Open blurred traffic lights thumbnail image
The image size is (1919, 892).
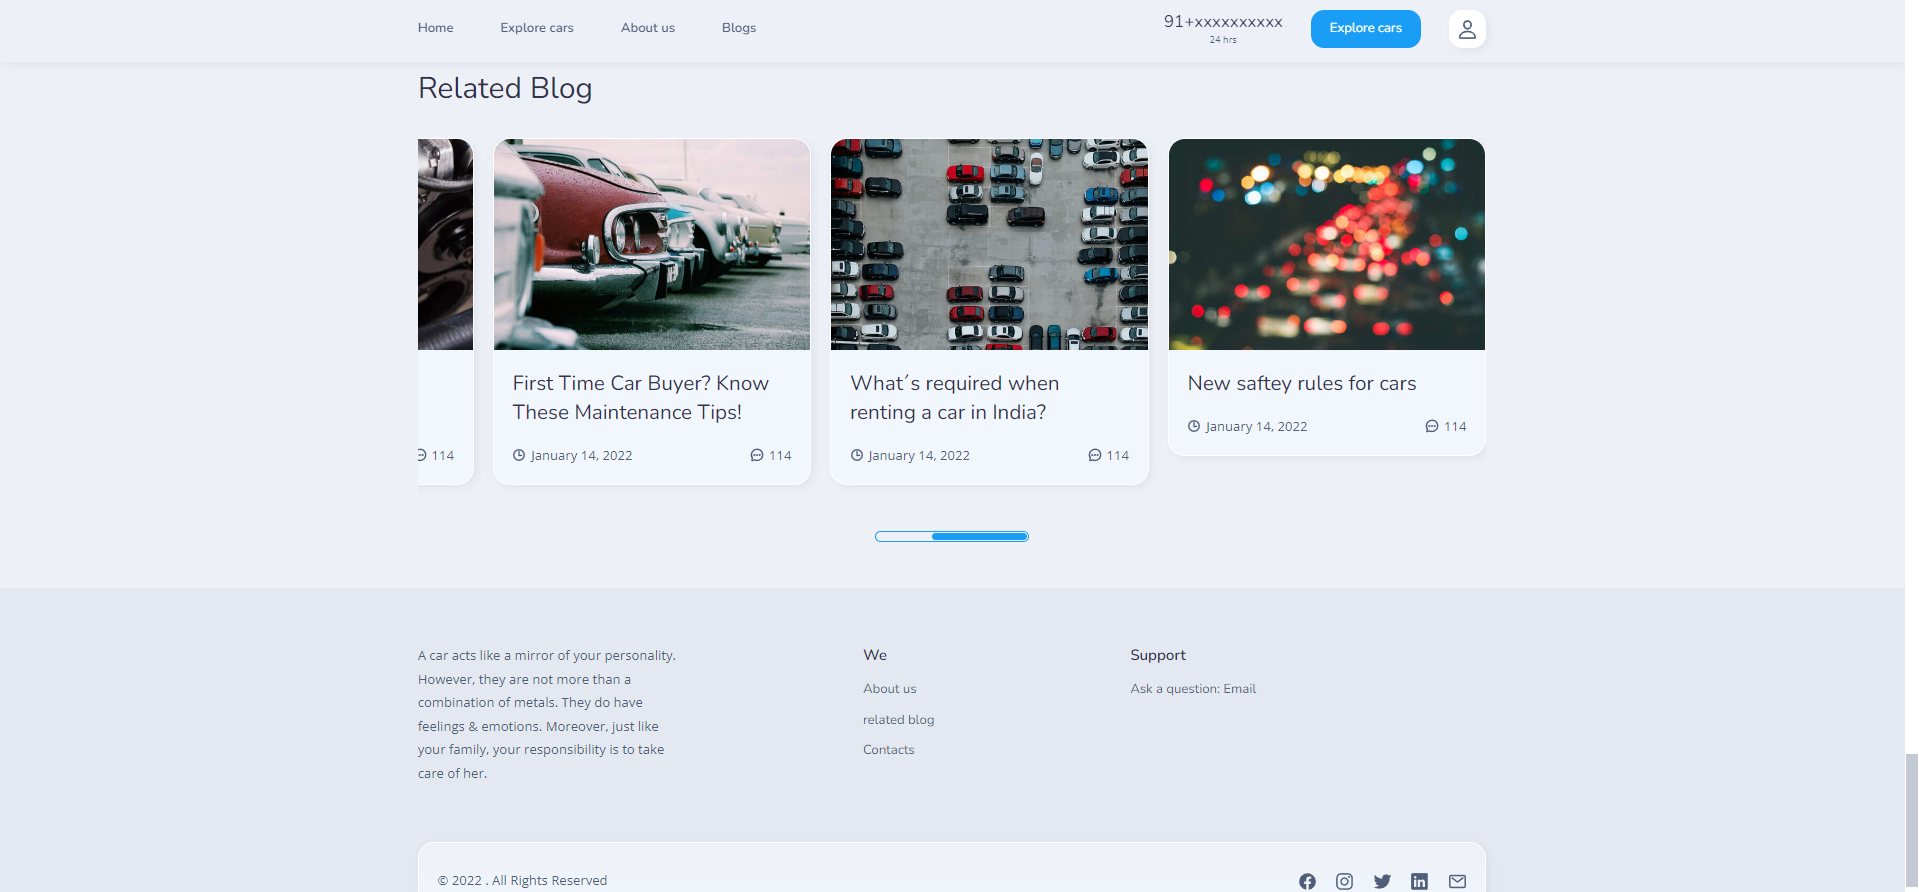(x=1326, y=245)
